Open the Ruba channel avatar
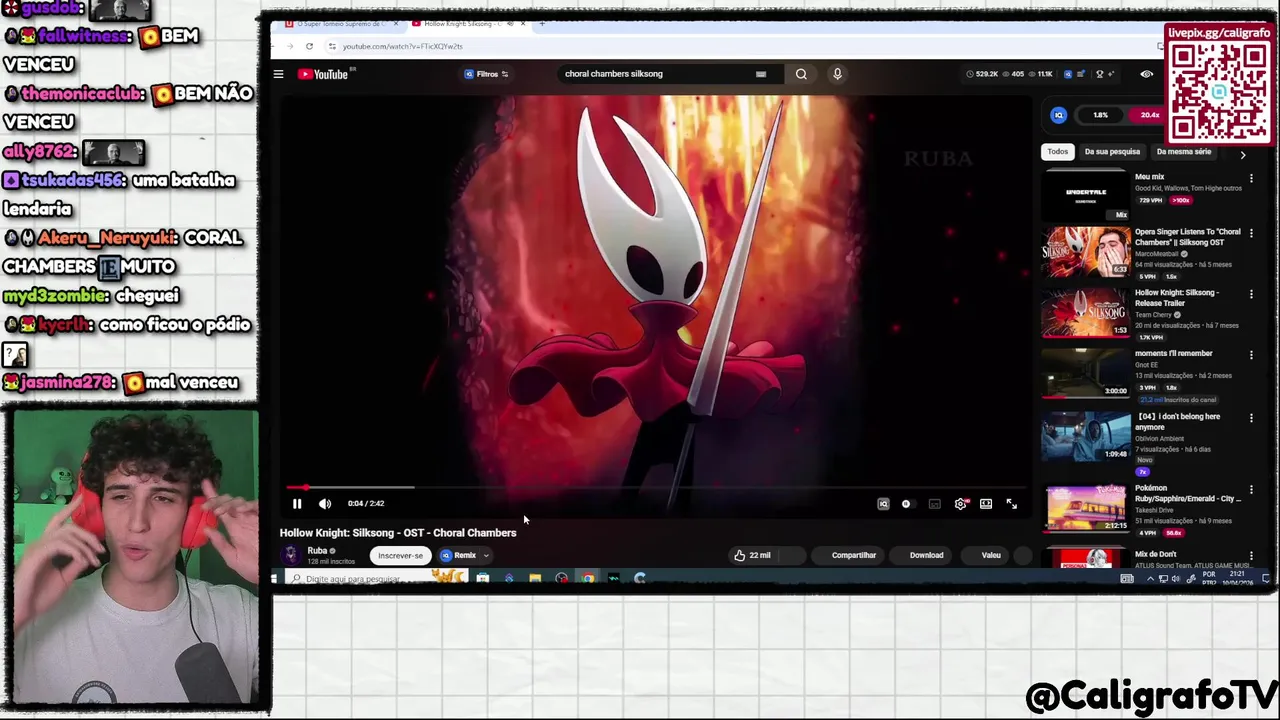The width and height of the screenshot is (1280, 720). pyautogui.click(x=290, y=555)
